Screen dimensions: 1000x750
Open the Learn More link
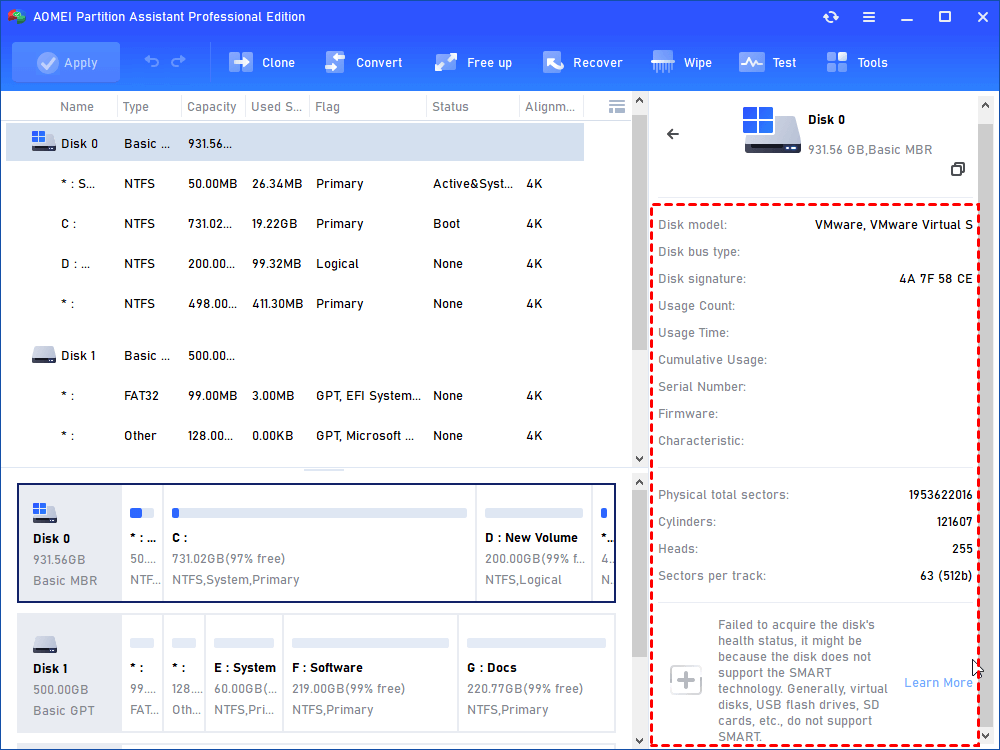(x=938, y=682)
